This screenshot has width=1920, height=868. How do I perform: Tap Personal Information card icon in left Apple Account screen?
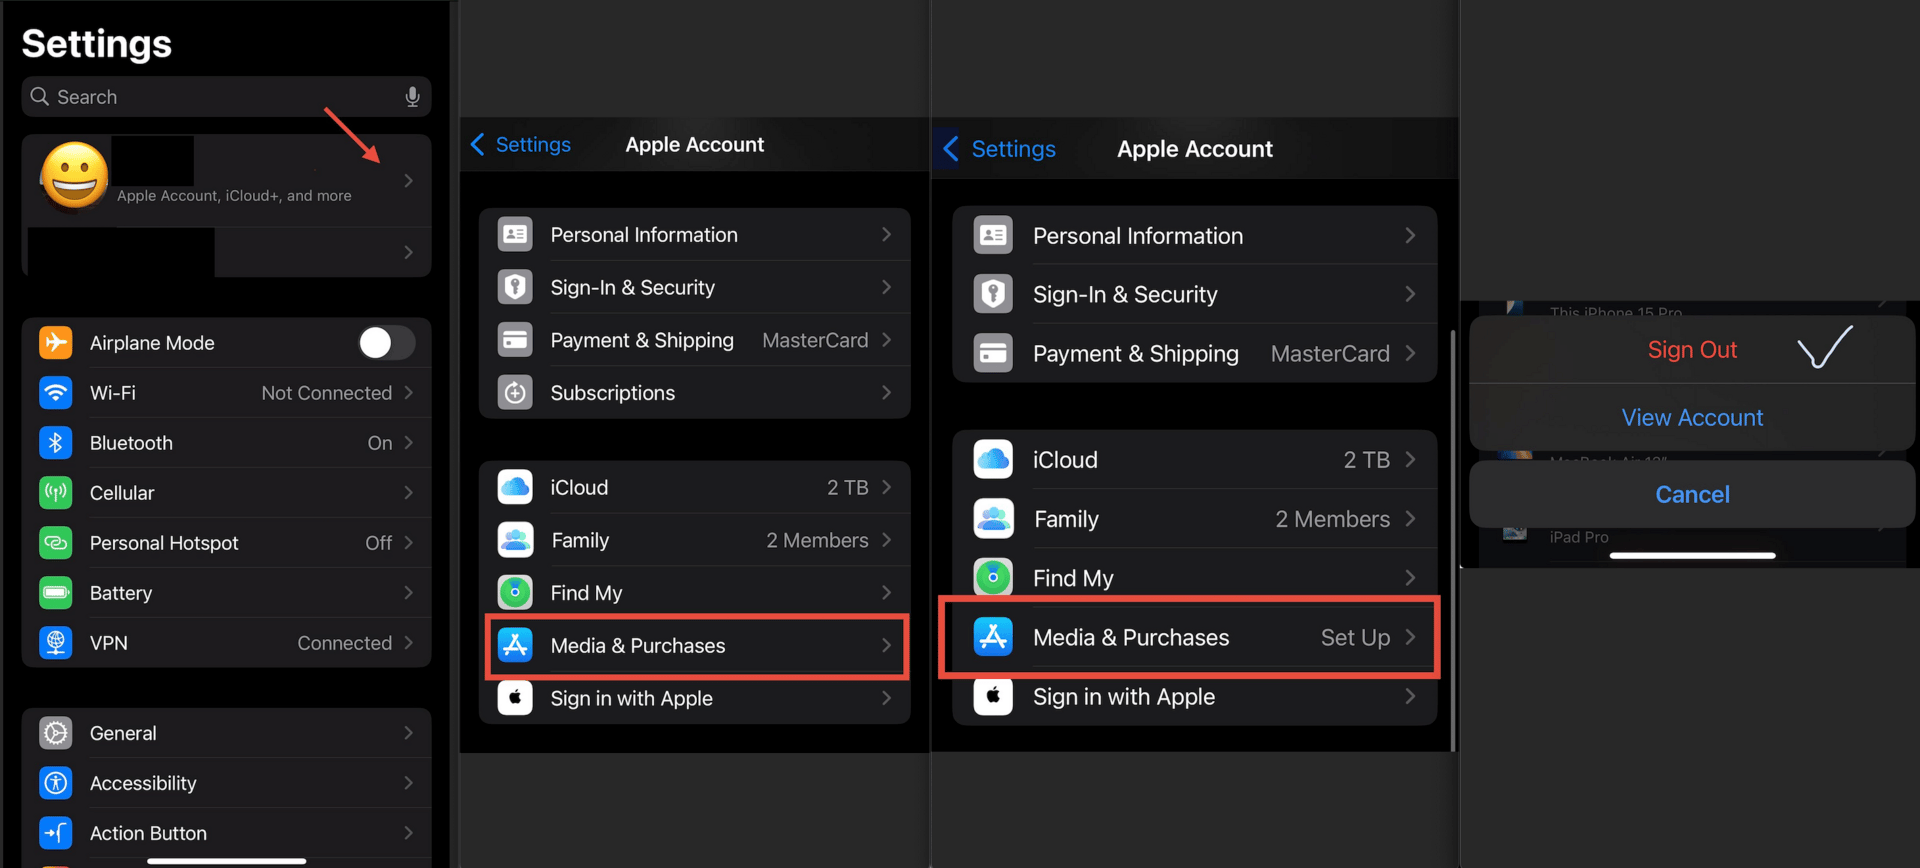(x=515, y=234)
